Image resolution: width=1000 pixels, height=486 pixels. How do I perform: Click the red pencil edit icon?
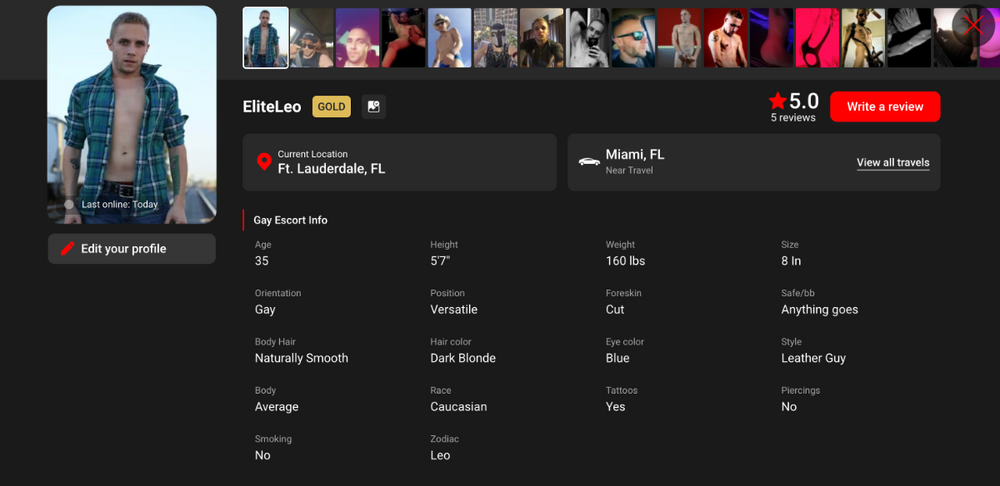click(68, 249)
